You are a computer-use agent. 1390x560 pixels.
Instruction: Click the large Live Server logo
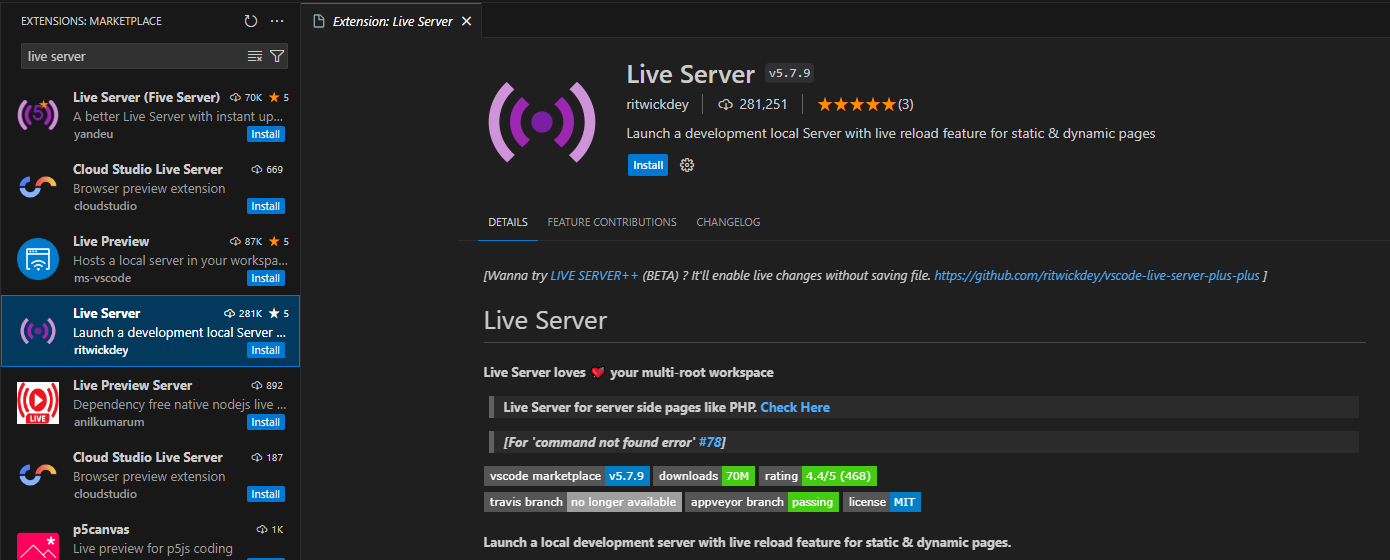click(x=542, y=122)
